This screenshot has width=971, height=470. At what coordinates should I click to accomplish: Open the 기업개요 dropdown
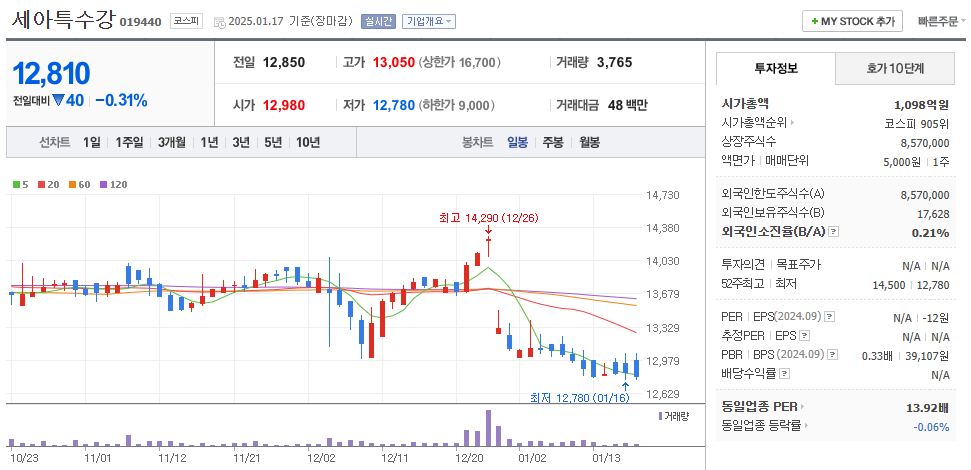tap(429, 21)
